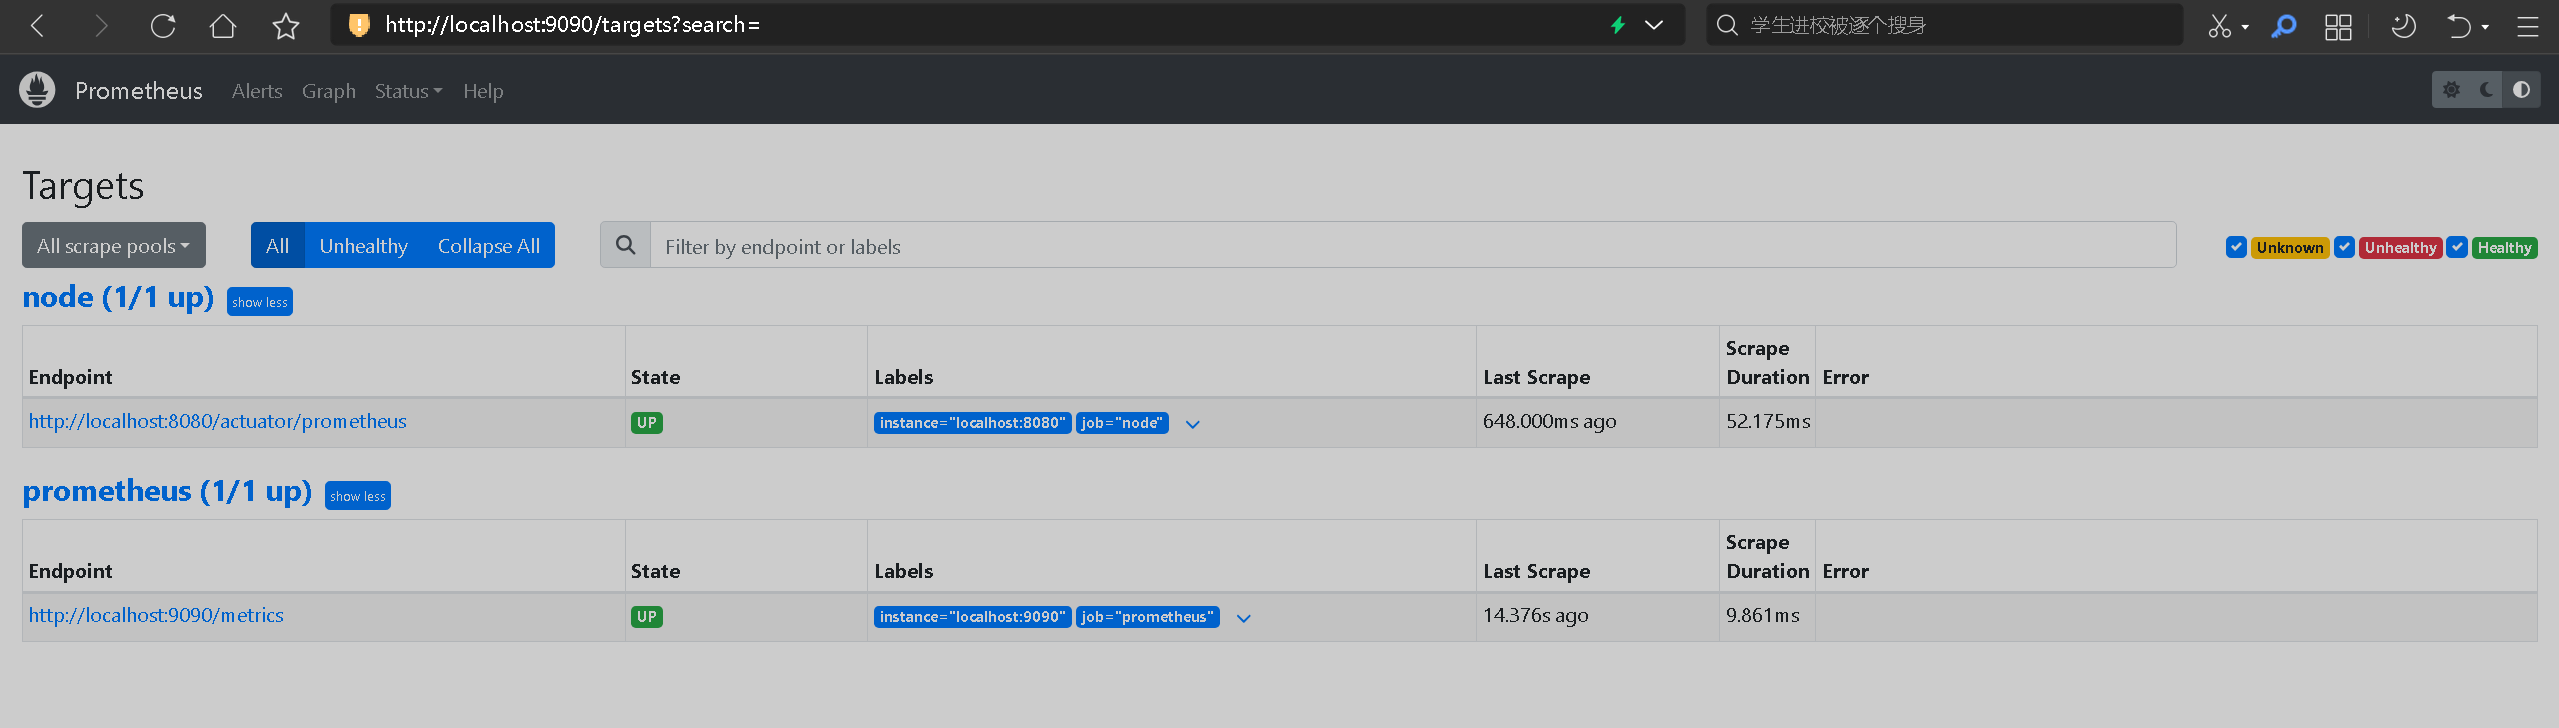Open the All scrape pools dropdown
The width and height of the screenshot is (2559, 728).
(x=113, y=245)
